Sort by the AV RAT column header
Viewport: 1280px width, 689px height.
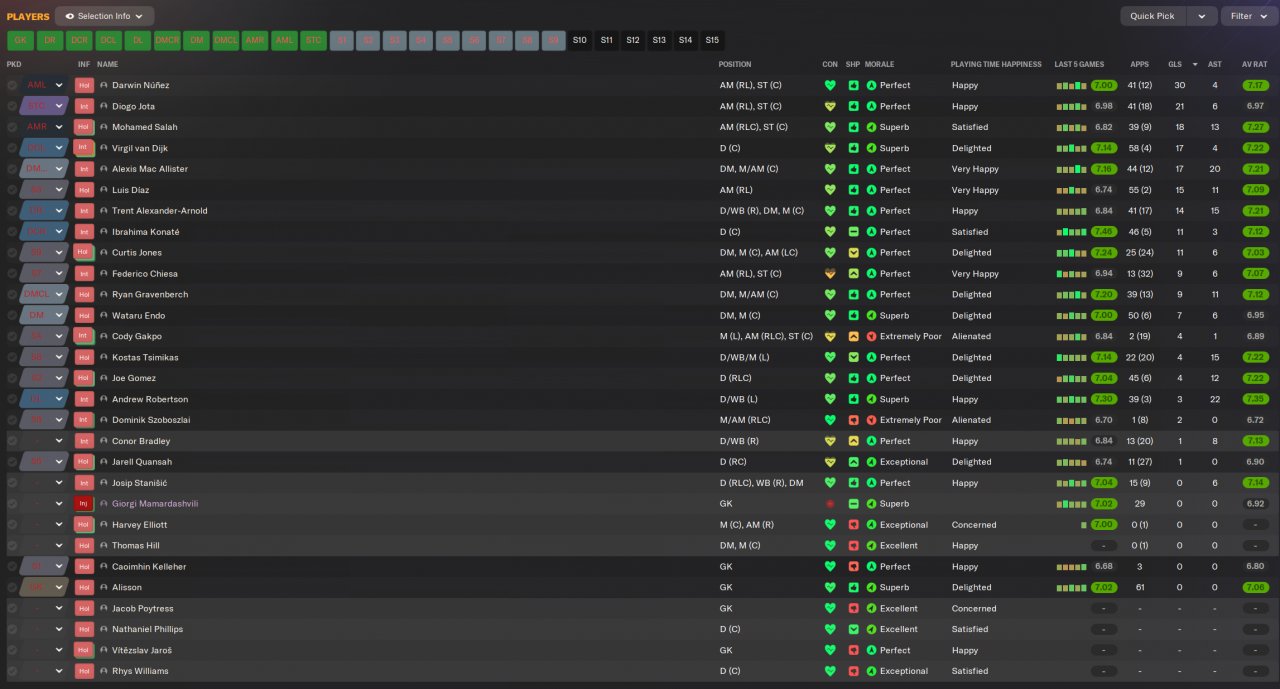tap(1254, 64)
